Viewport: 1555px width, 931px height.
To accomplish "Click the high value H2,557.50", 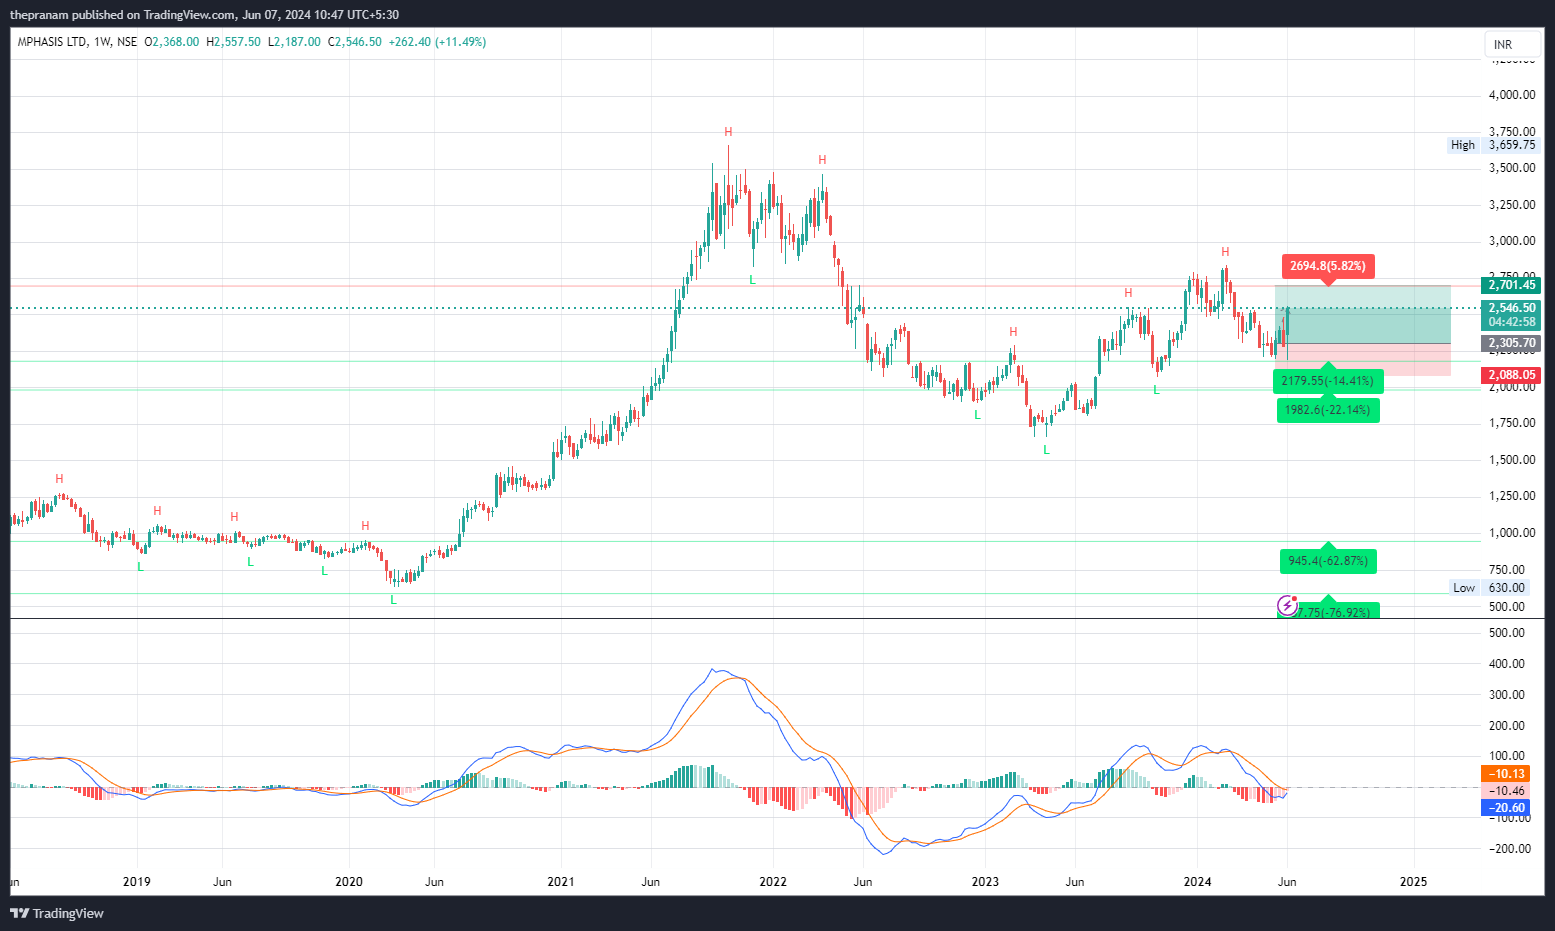I will click(x=233, y=42).
